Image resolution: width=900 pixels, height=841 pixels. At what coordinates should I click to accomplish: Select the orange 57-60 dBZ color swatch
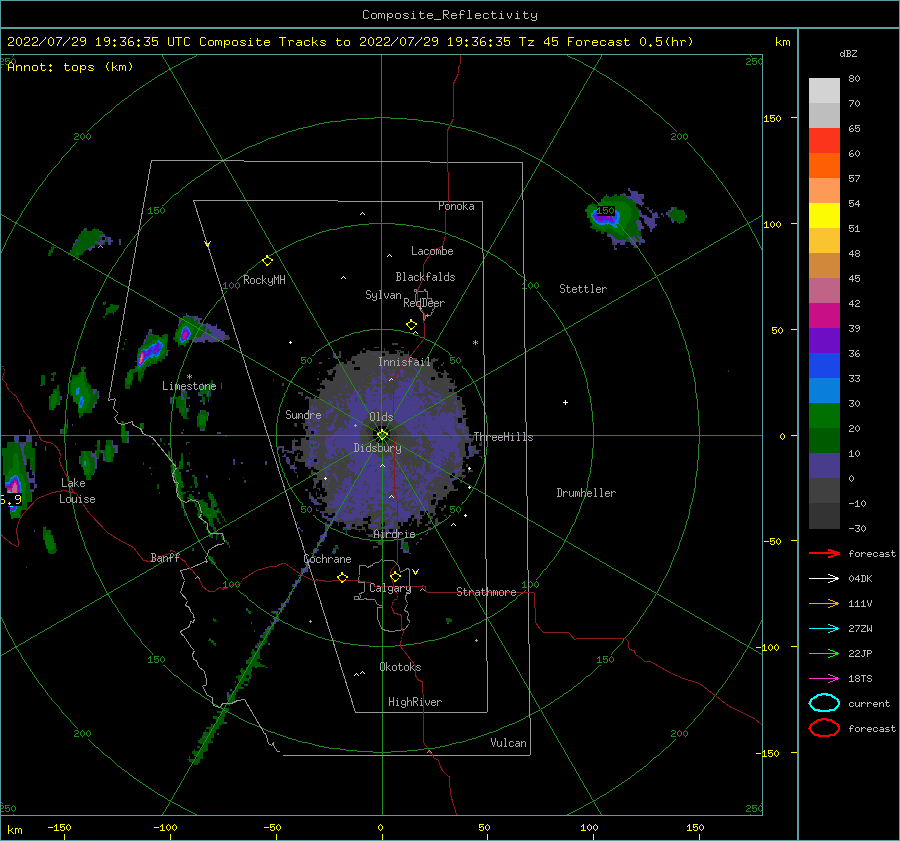[824, 165]
